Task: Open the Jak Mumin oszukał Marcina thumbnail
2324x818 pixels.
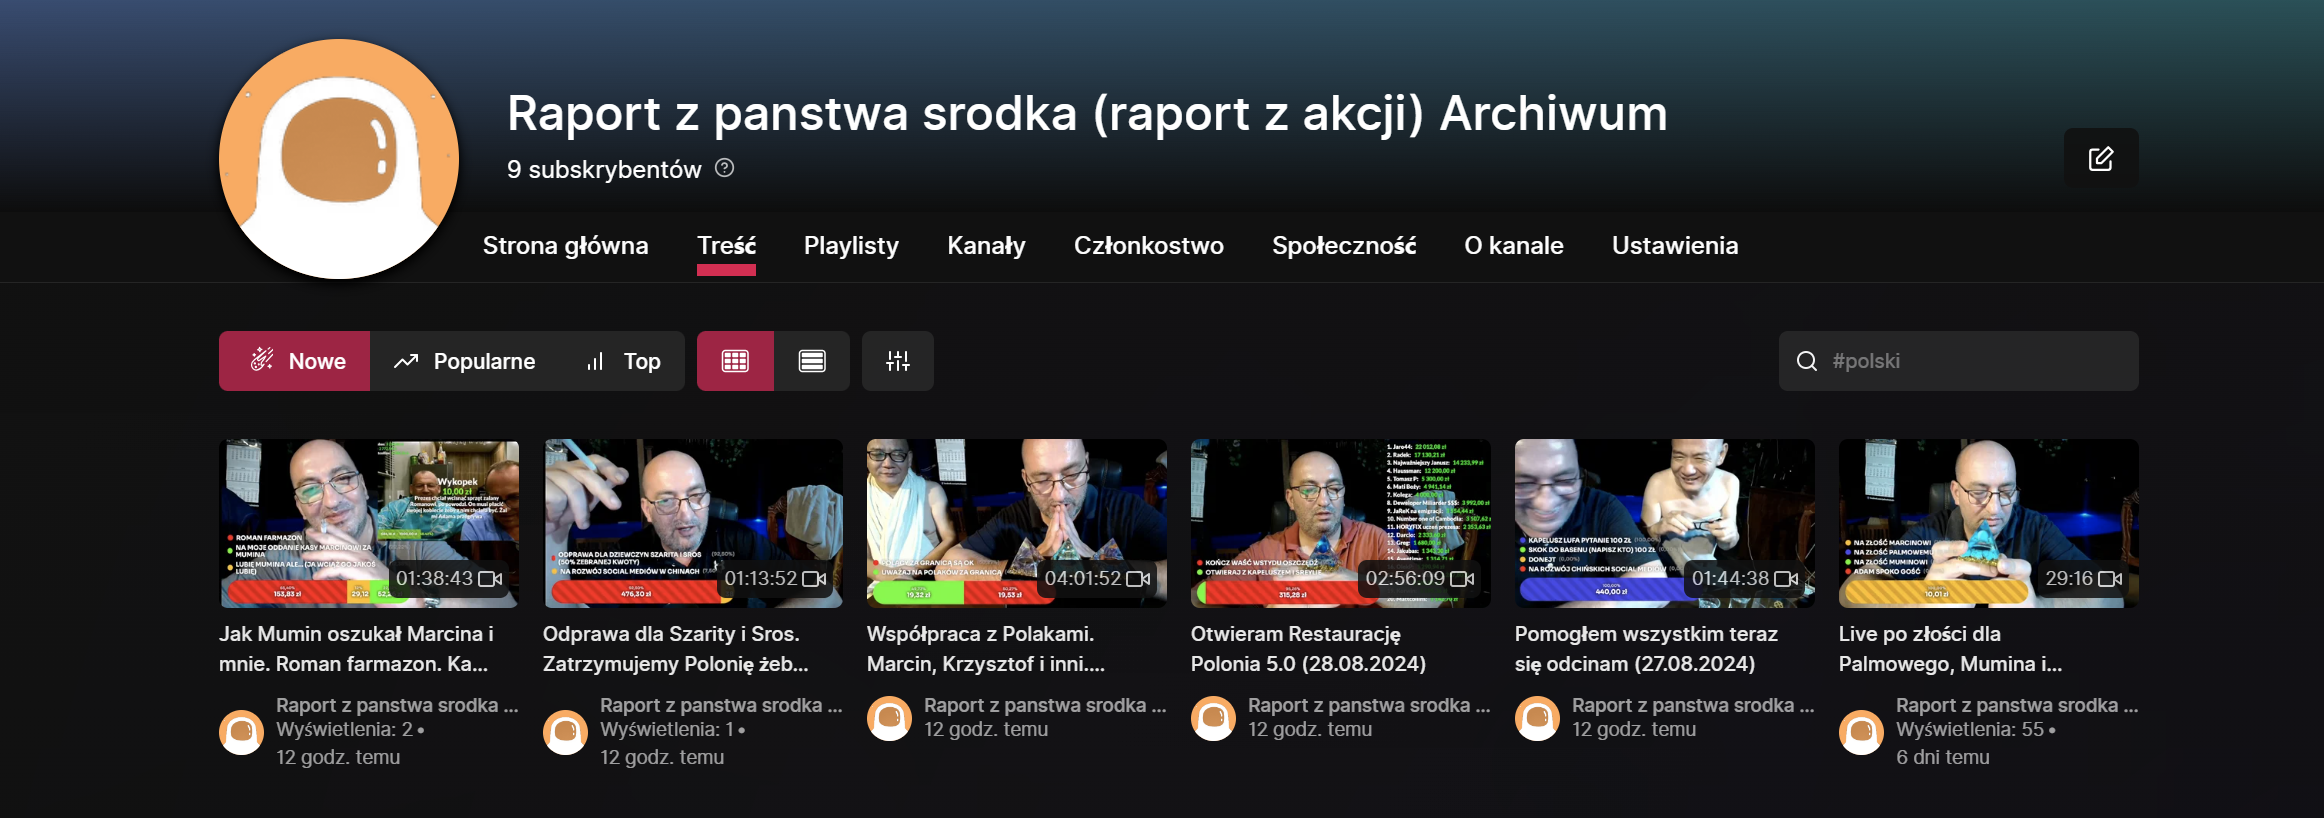Action: [369, 523]
